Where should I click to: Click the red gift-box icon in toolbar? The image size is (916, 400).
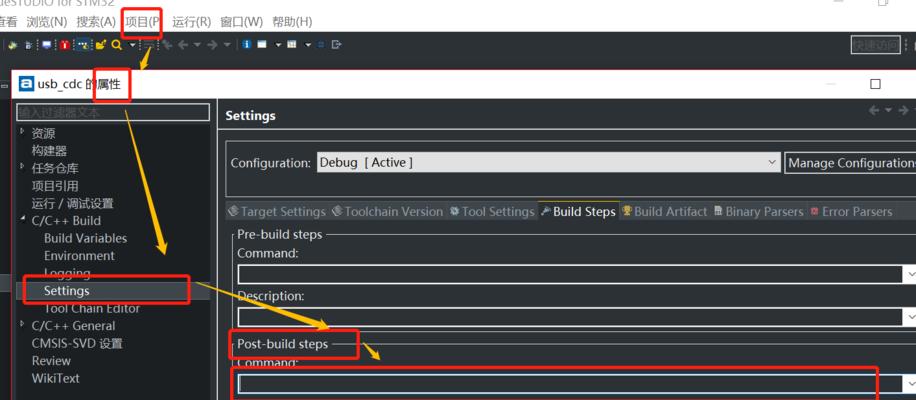[64, 45]
